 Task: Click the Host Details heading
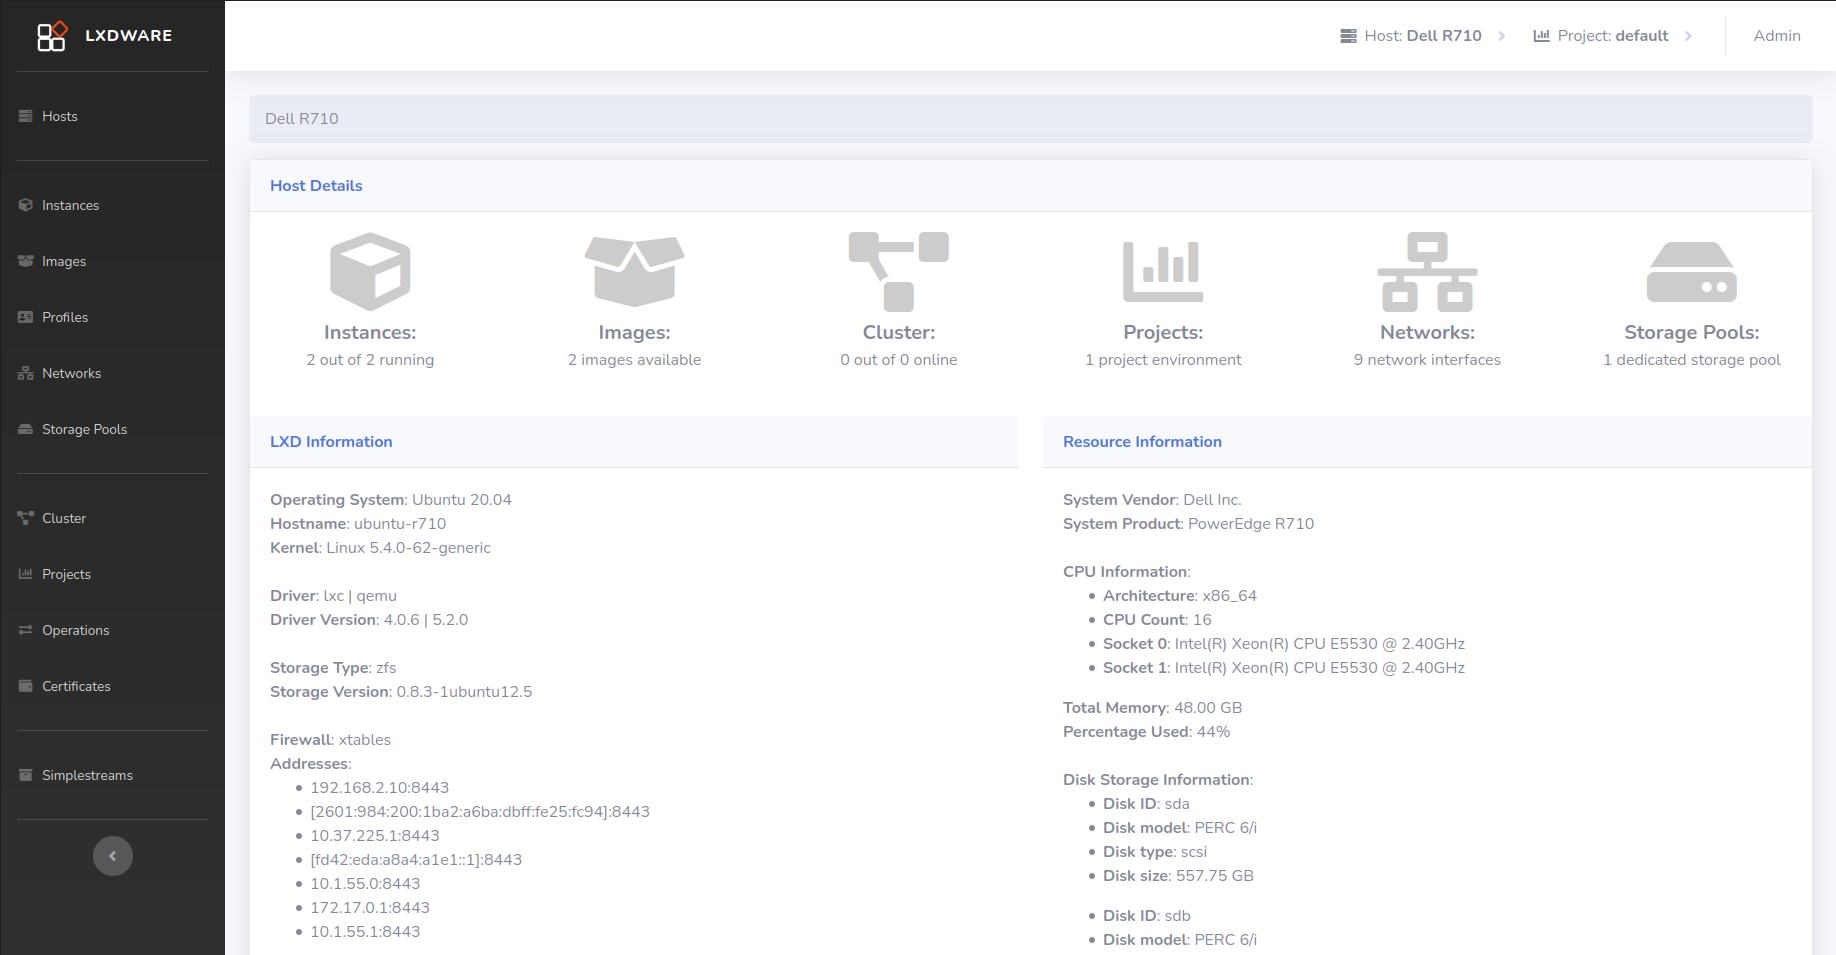[x=315, y=185]
